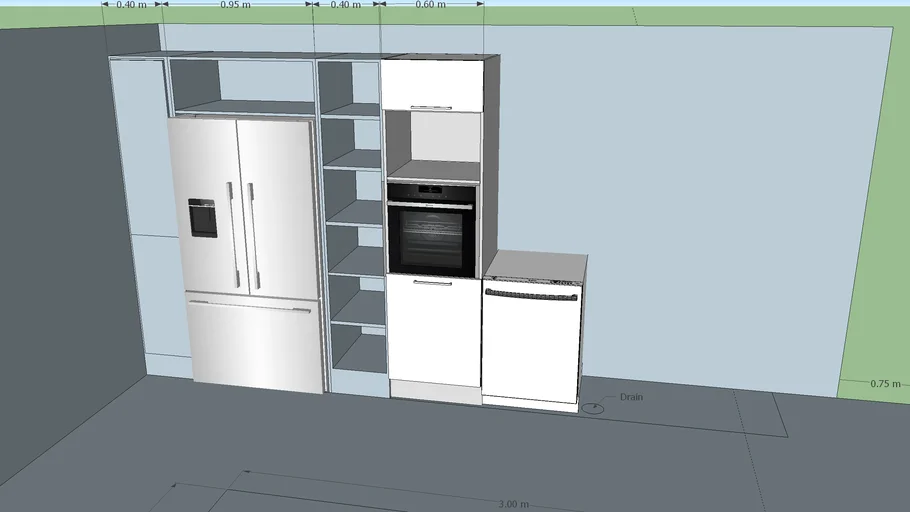Select the worktop above the dishwasher
The width and height of the screenshot is (910, 512).
point(537,265)
